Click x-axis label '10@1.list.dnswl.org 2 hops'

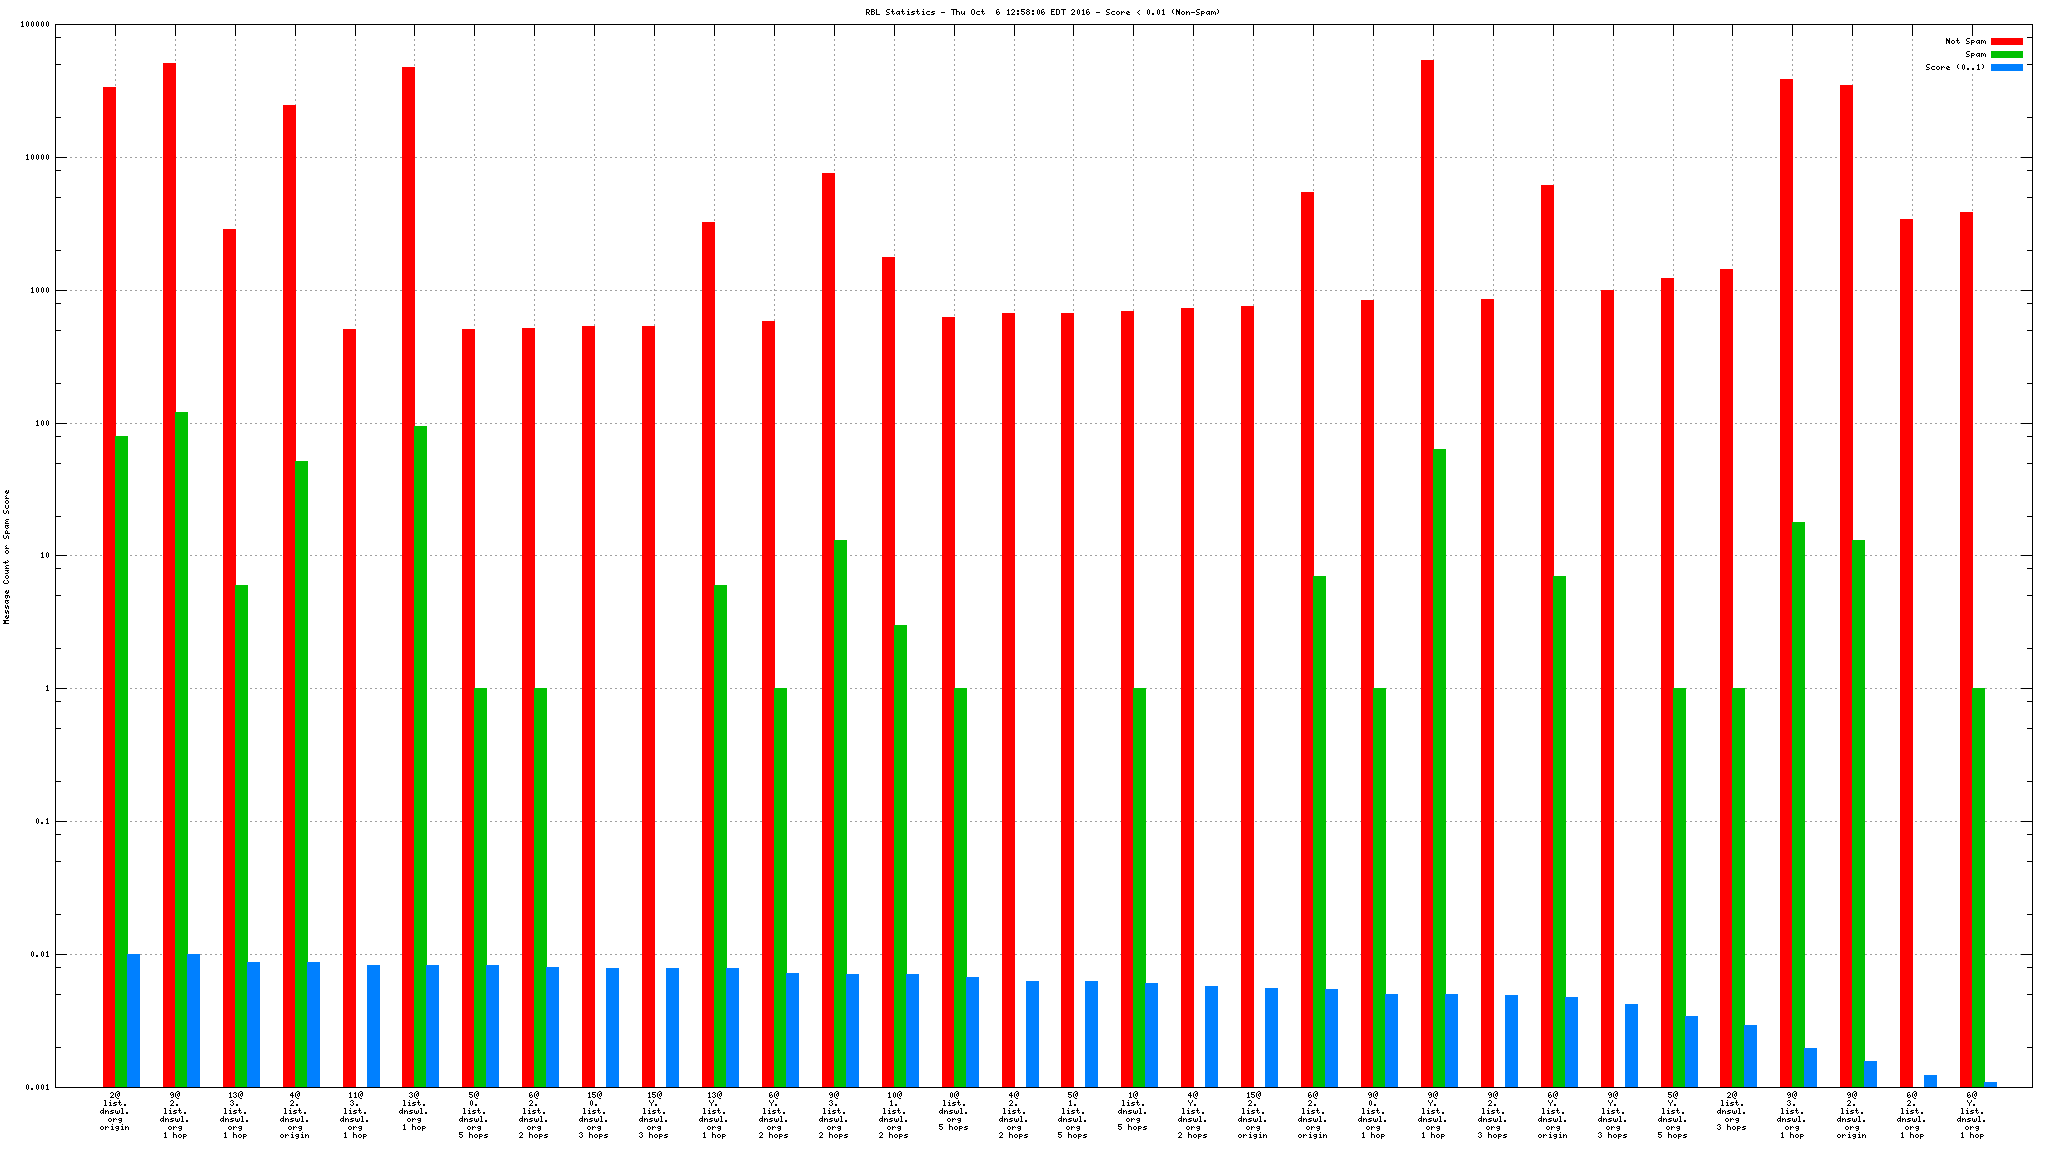coord(893,1115)
